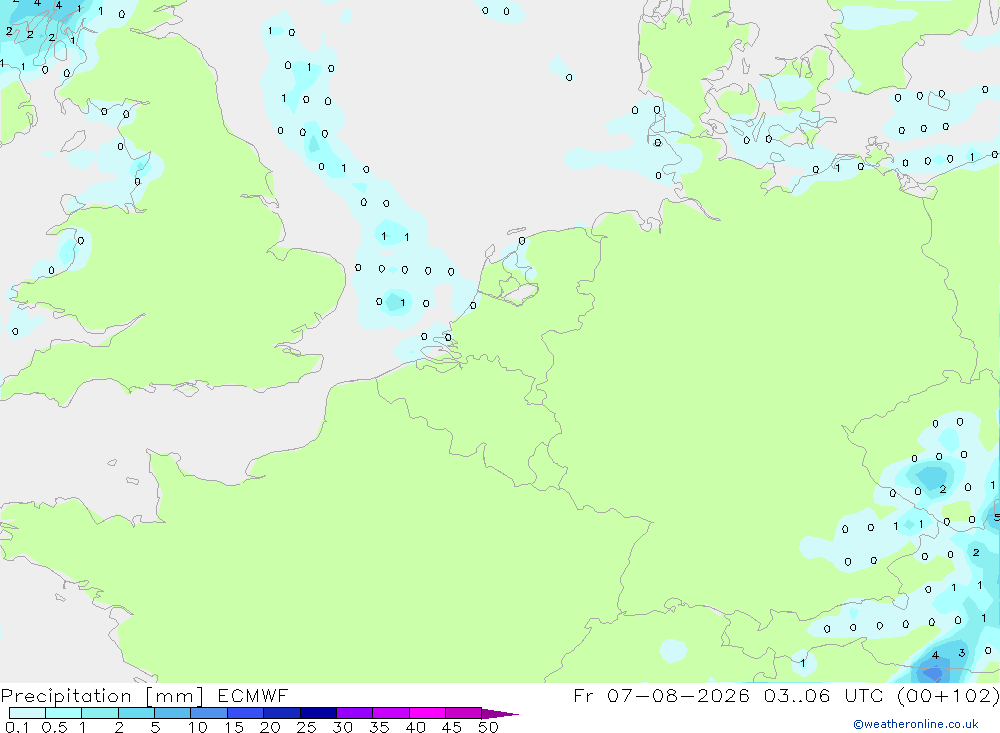Click the '30' legend scale label
This screenshot has width=1000, height=733.
click(342, 727)
